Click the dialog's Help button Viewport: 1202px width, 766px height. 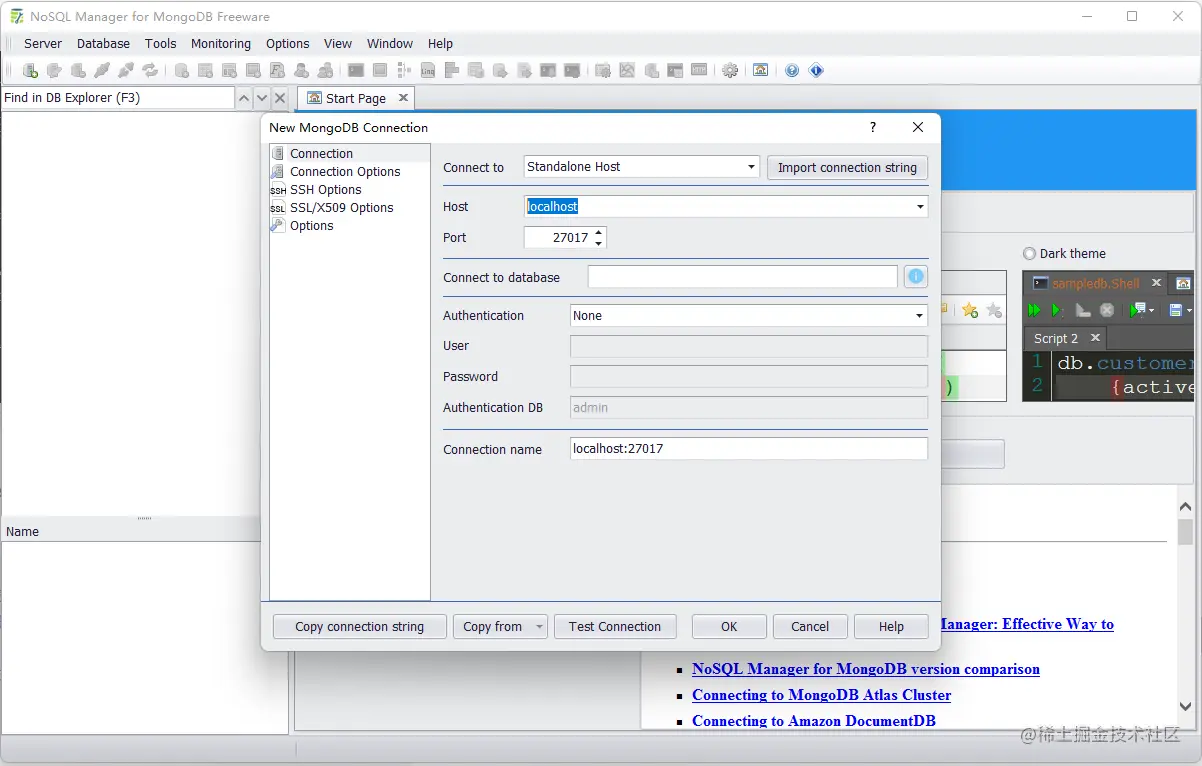tap(891, 627)
